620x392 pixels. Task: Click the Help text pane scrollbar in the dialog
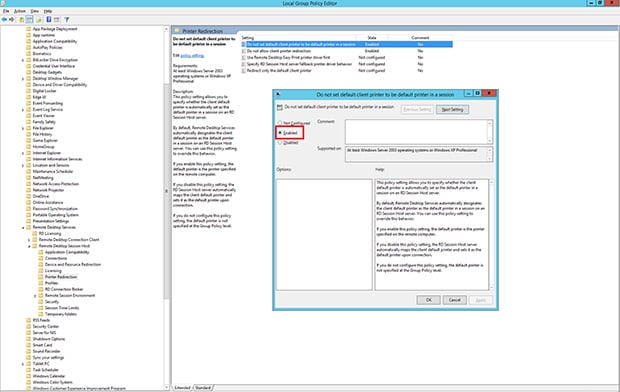point(491,235)
